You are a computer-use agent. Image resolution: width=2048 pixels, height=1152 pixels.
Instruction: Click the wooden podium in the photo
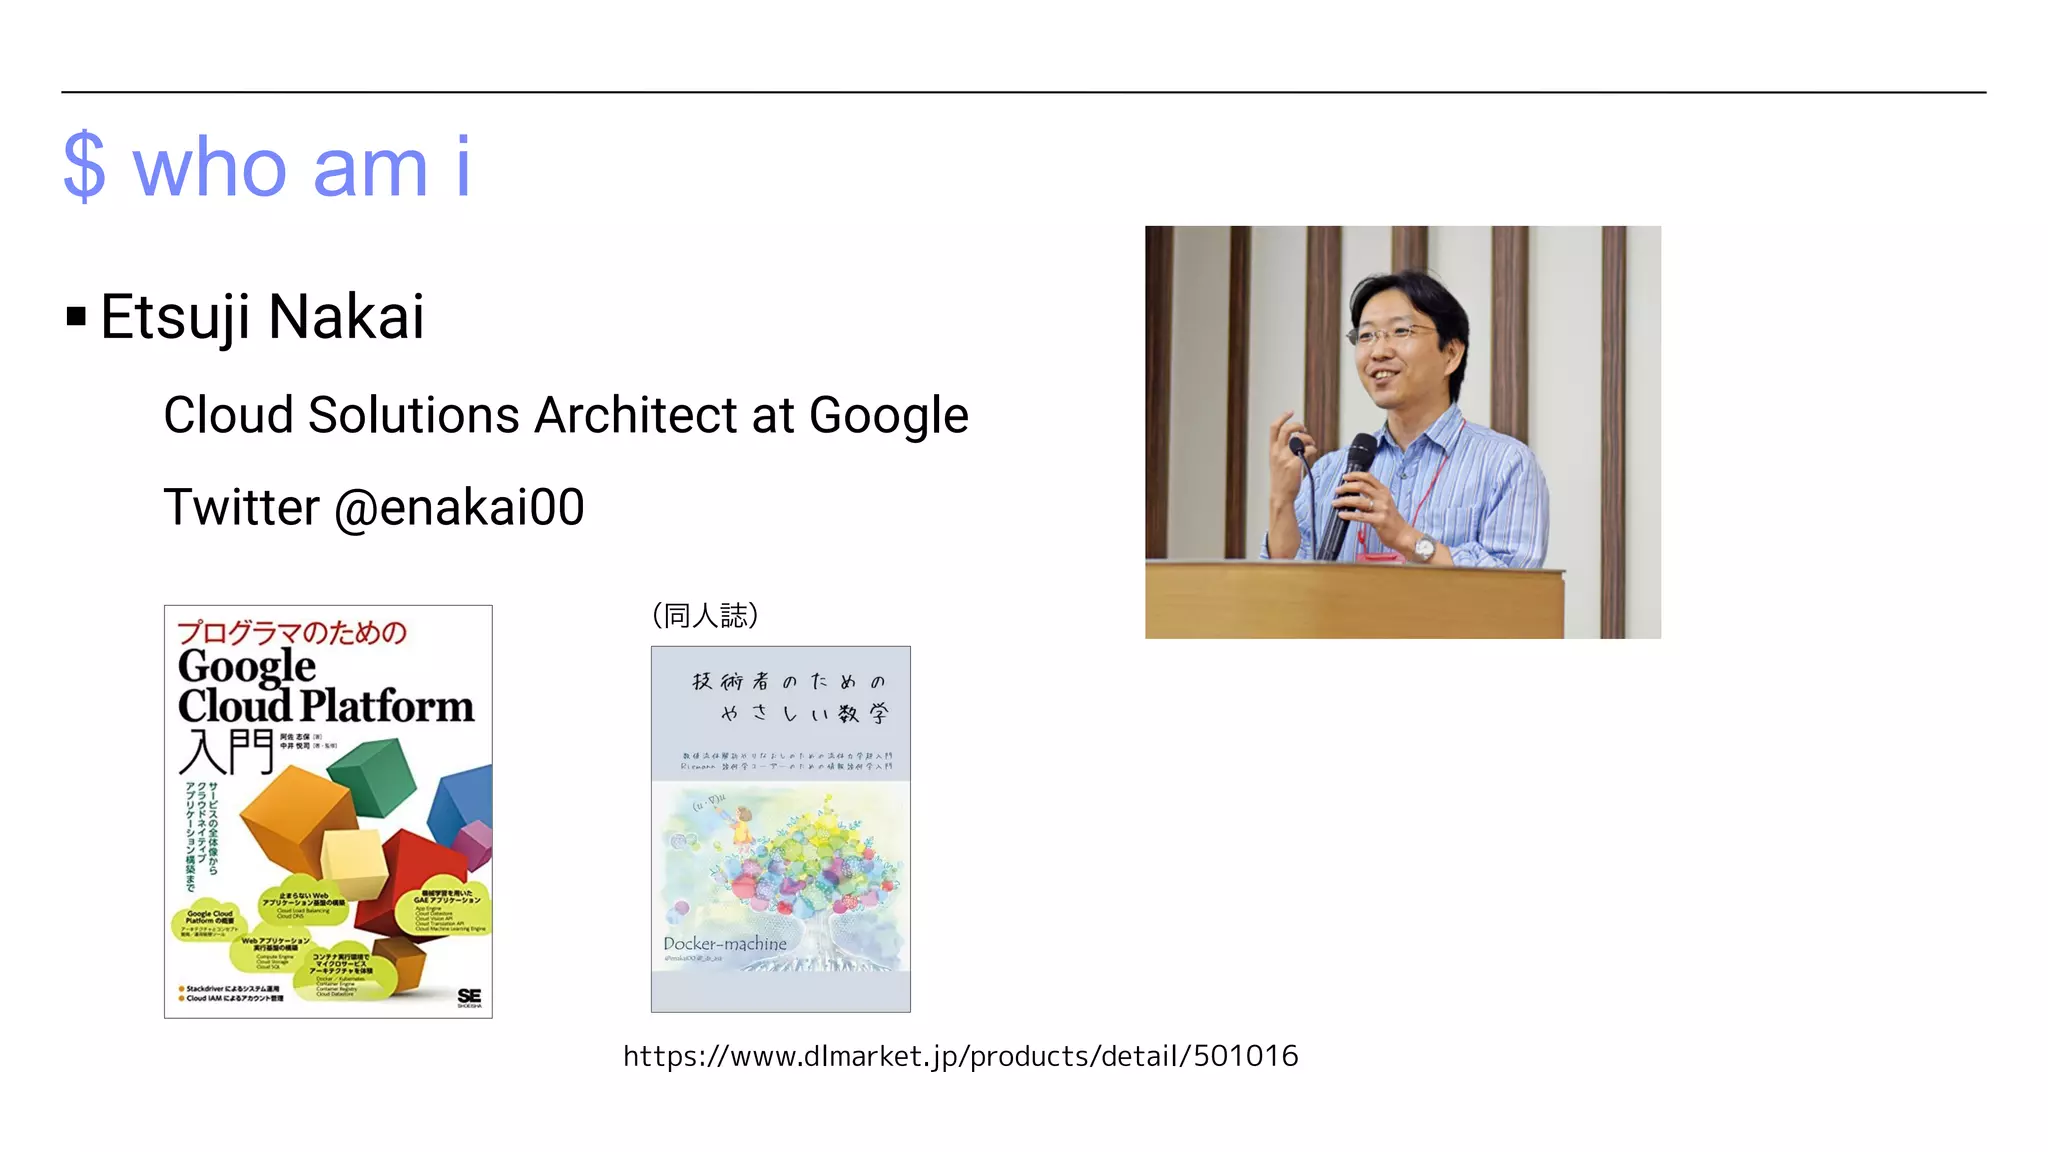pyautogui.click(x=1355, y=600)
